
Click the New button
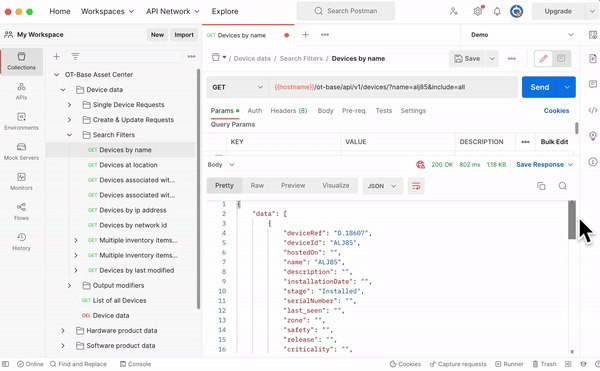pyautogui.click(x=157, y=35)
